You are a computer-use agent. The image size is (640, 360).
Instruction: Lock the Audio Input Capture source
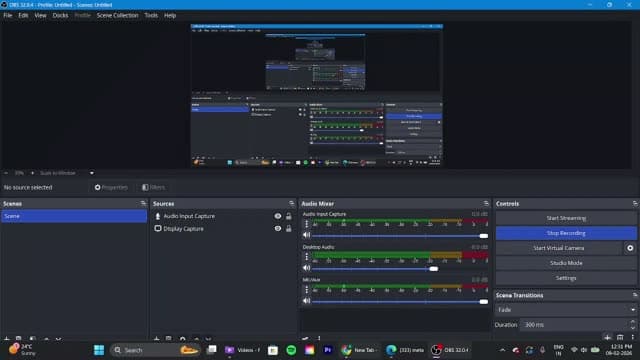pyautogui.click(x=289, y=216)
